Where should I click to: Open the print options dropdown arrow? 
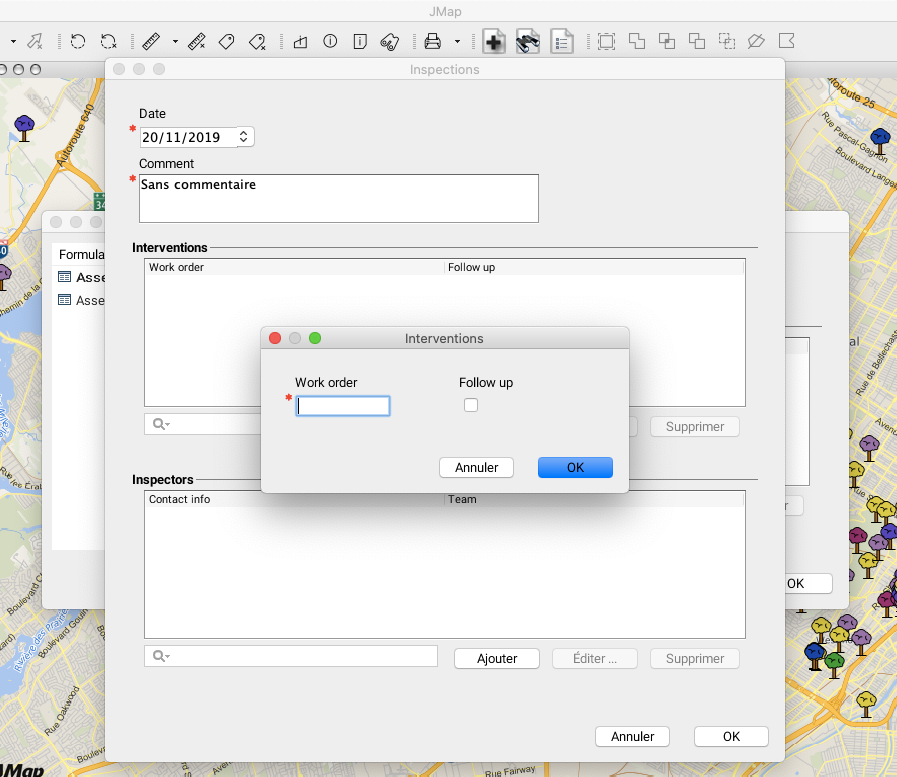[x=457, y=41]
